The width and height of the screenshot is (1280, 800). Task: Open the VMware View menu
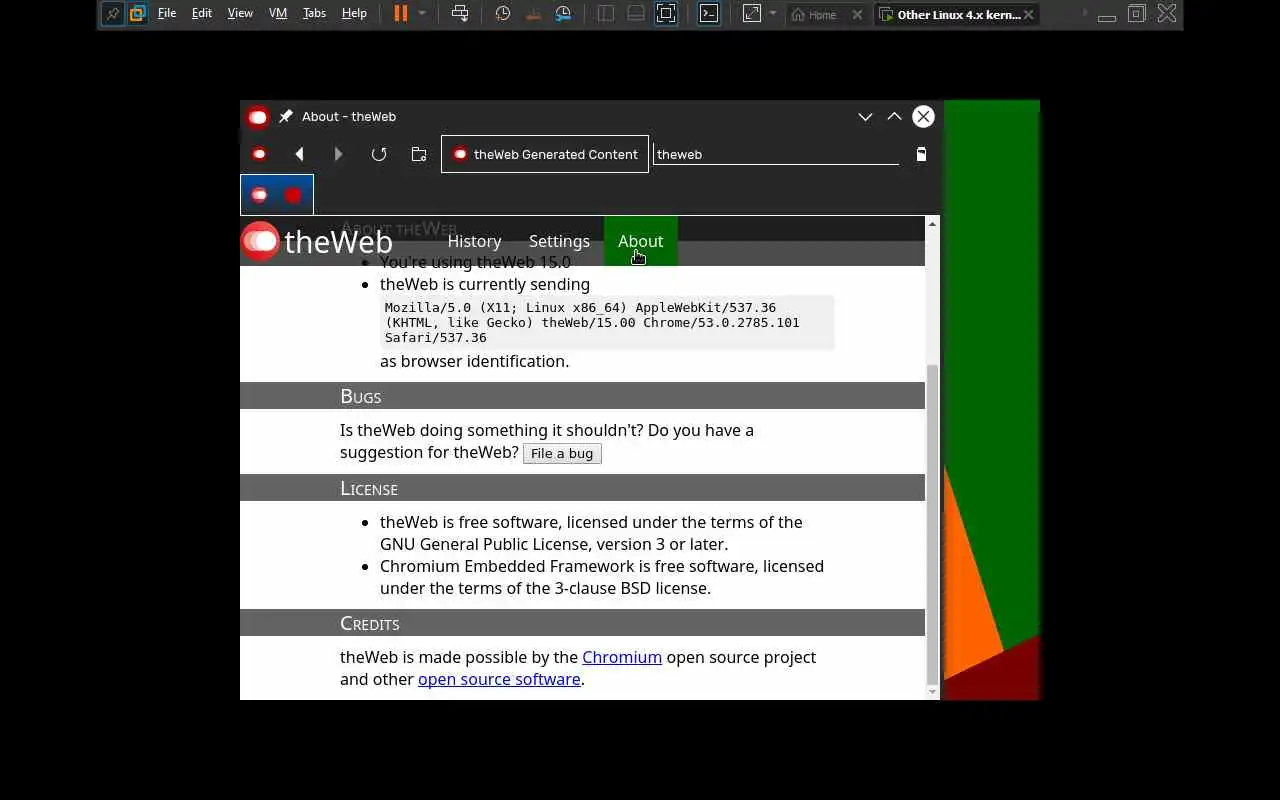(x=240, y=14)
